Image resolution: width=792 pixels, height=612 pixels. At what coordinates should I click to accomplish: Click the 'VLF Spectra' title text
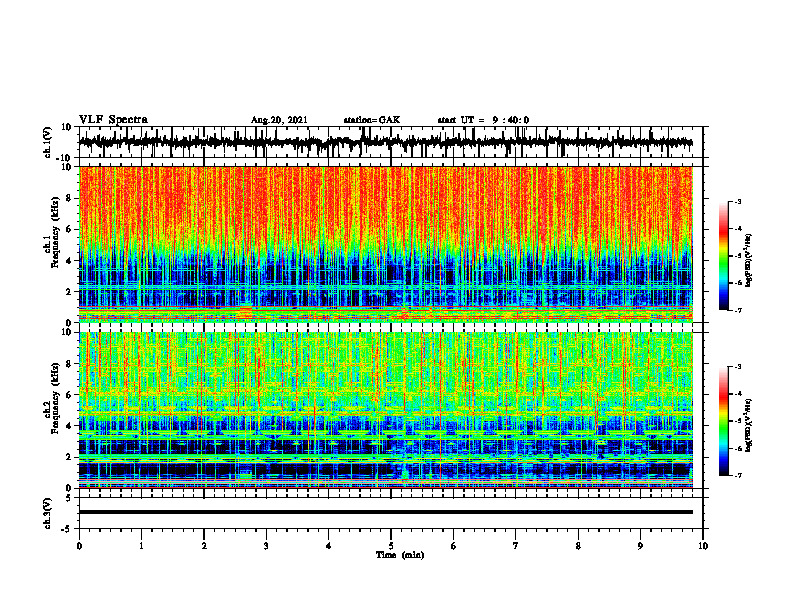tap(113, 120)
